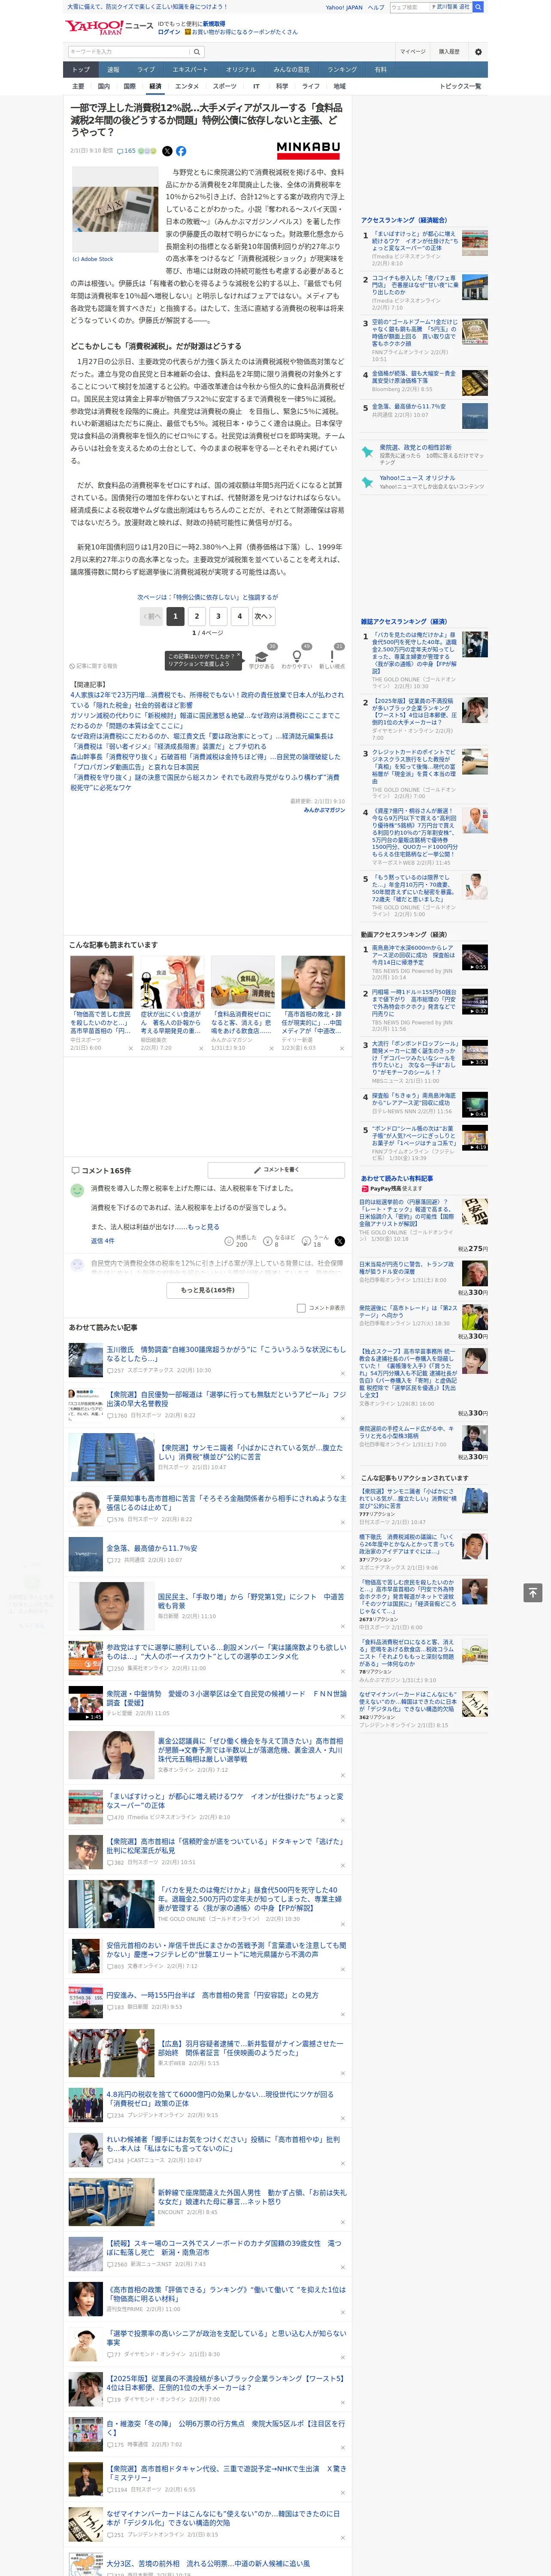React with わかりやすい lightbulb icon
Image resolution: width=551 pixels, height=2576 pixels.
(296, 659)
